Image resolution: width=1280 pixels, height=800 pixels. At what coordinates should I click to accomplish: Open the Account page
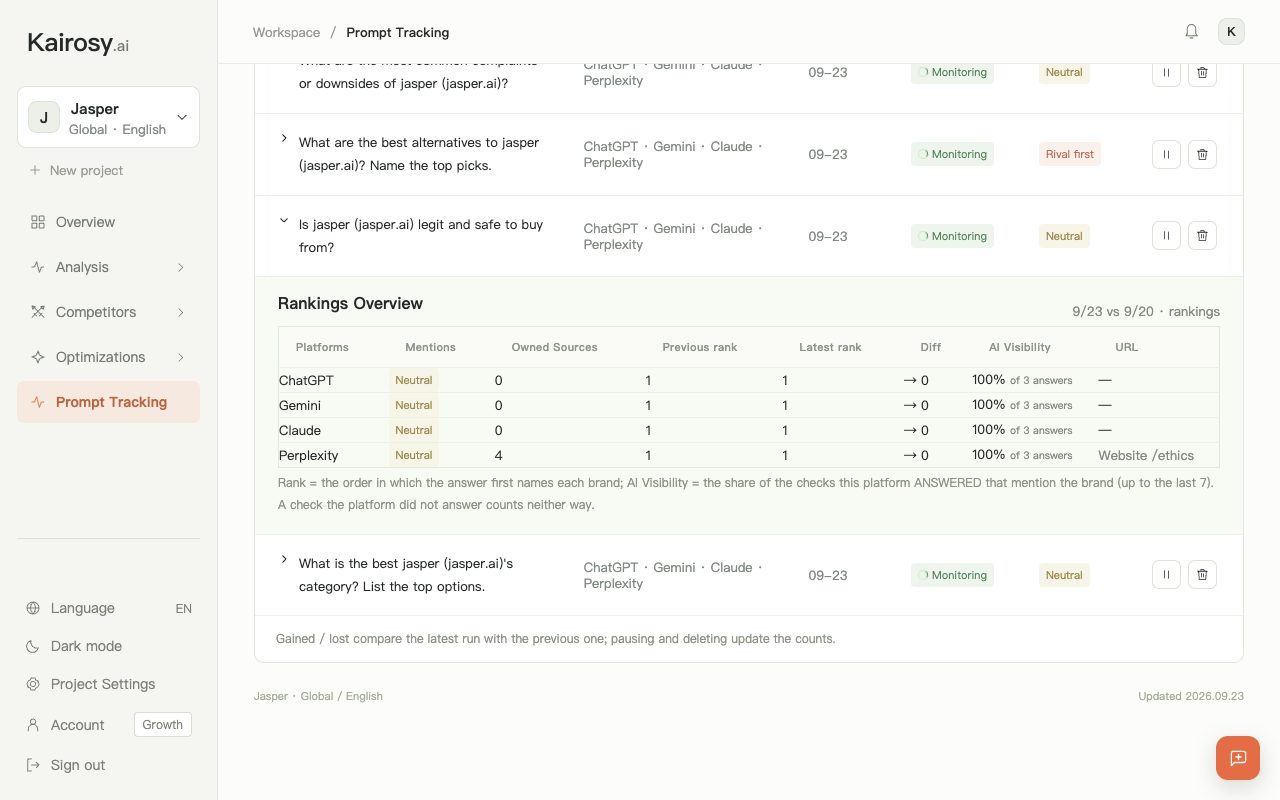coord(77,725)
